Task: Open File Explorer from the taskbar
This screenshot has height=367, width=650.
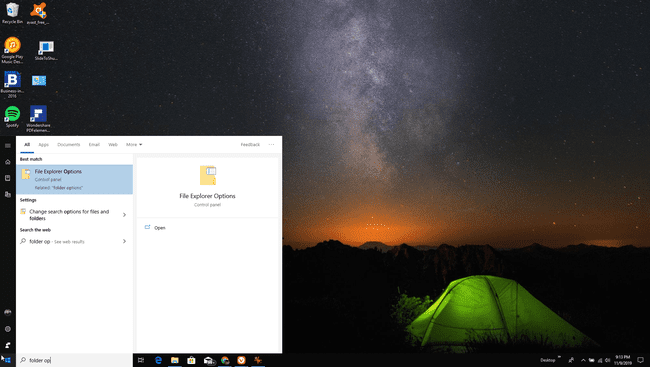Action: coord(175,360)
